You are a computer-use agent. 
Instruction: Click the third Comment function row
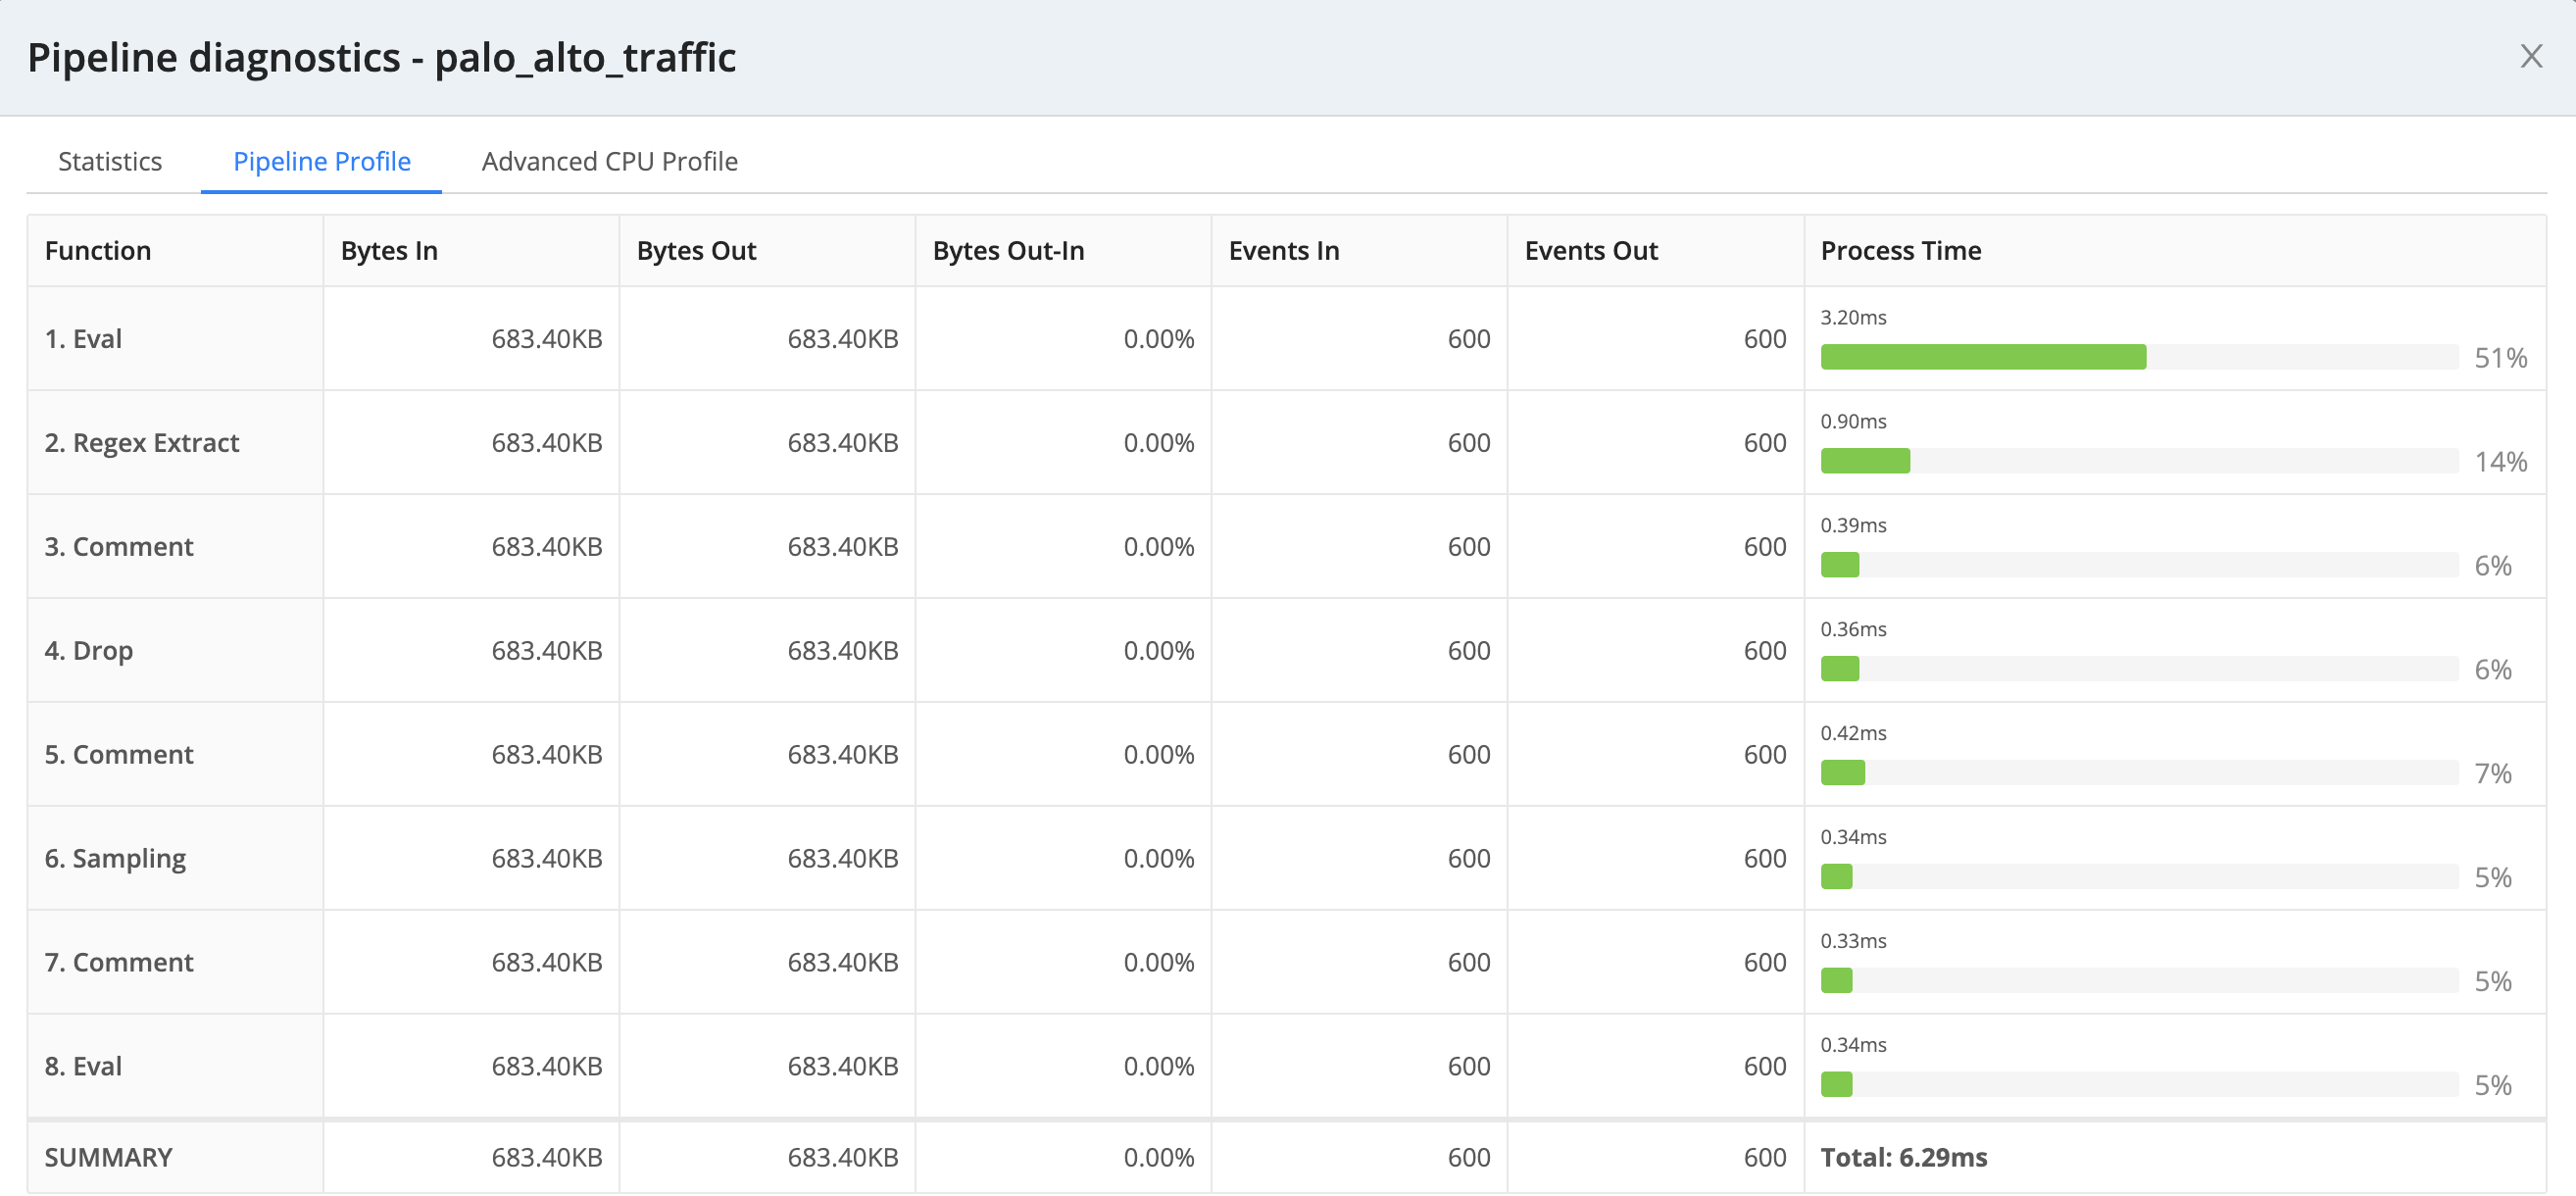(118, 962)
